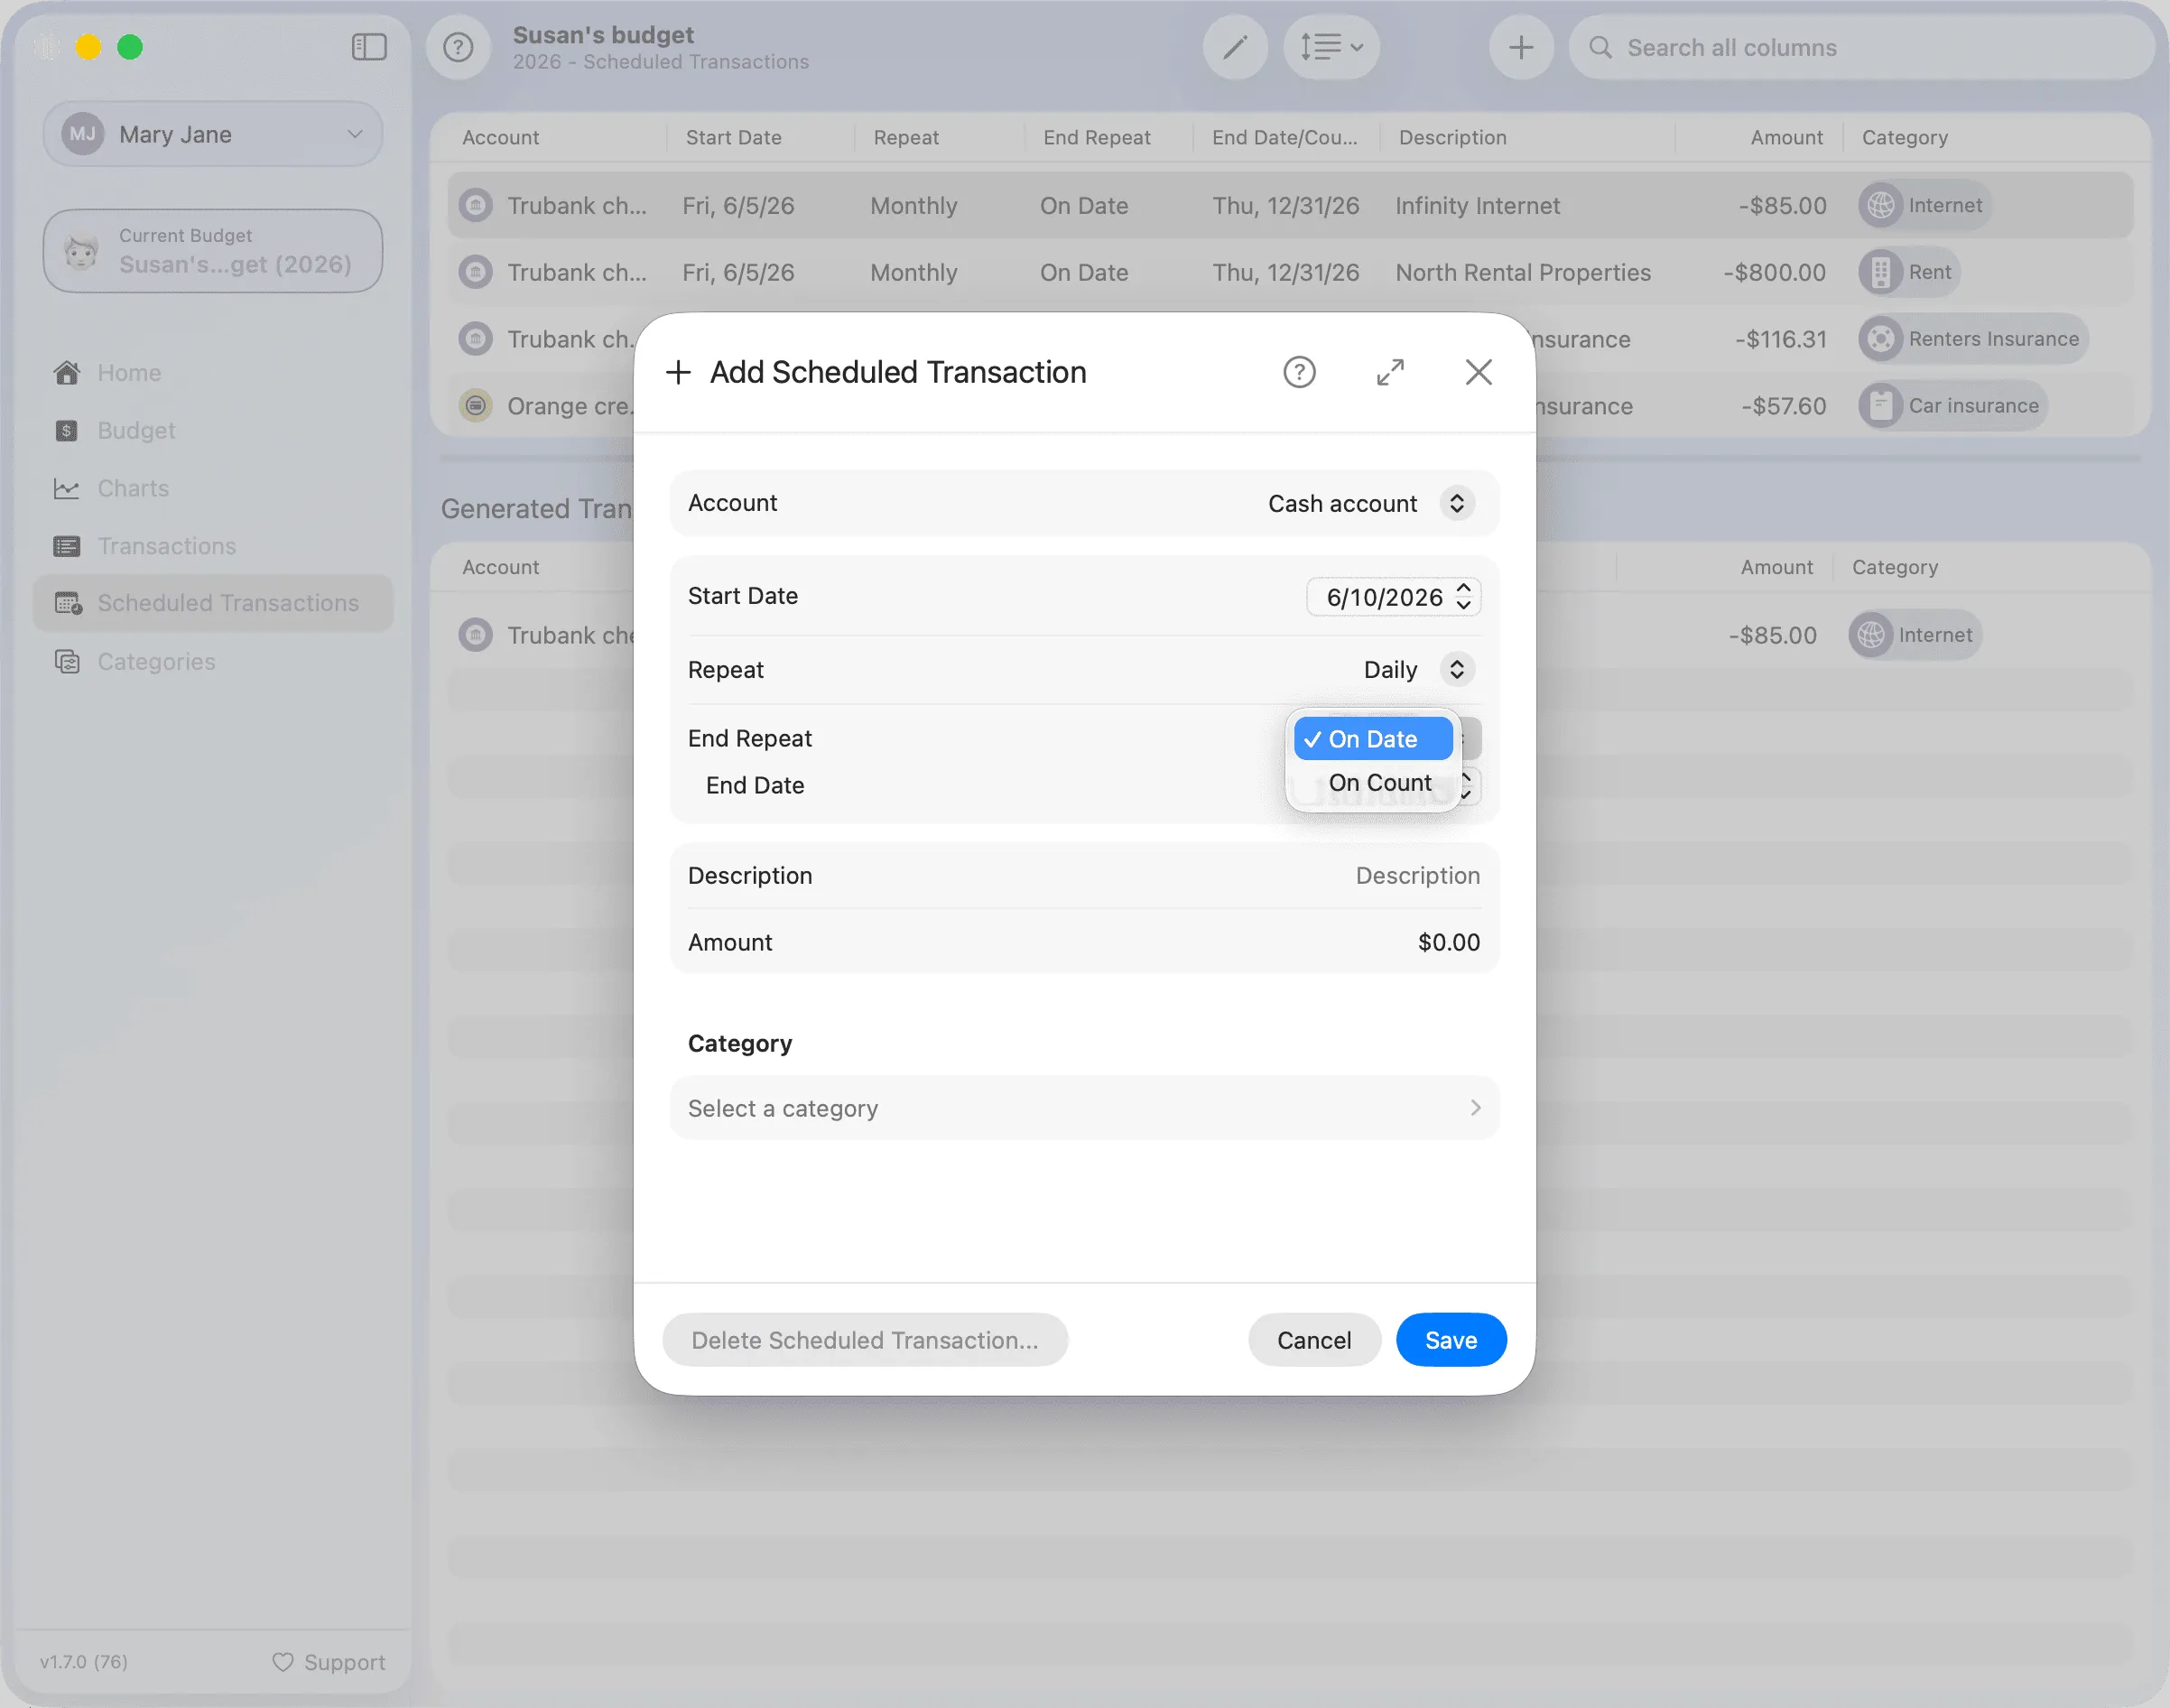2170x1708 pixels.
Task: Click the Start Date stepper arrows
Action: coord(1464,597)
